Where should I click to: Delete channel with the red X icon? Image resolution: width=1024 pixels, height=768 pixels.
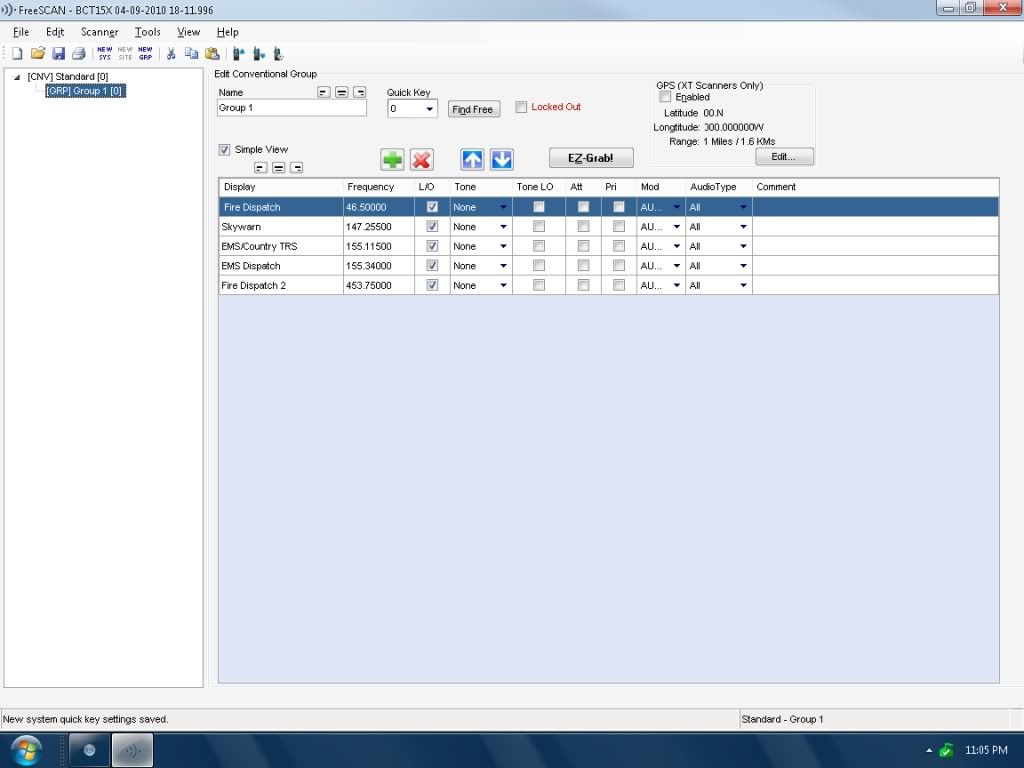[422, 159]
